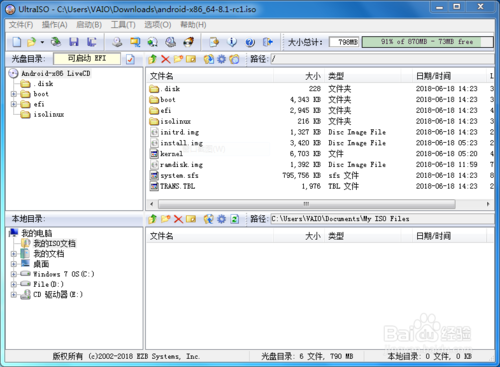Screen dimensions: 500x367
Task: Open dropdown arrow beside Open icon
Action: point(42,42)
